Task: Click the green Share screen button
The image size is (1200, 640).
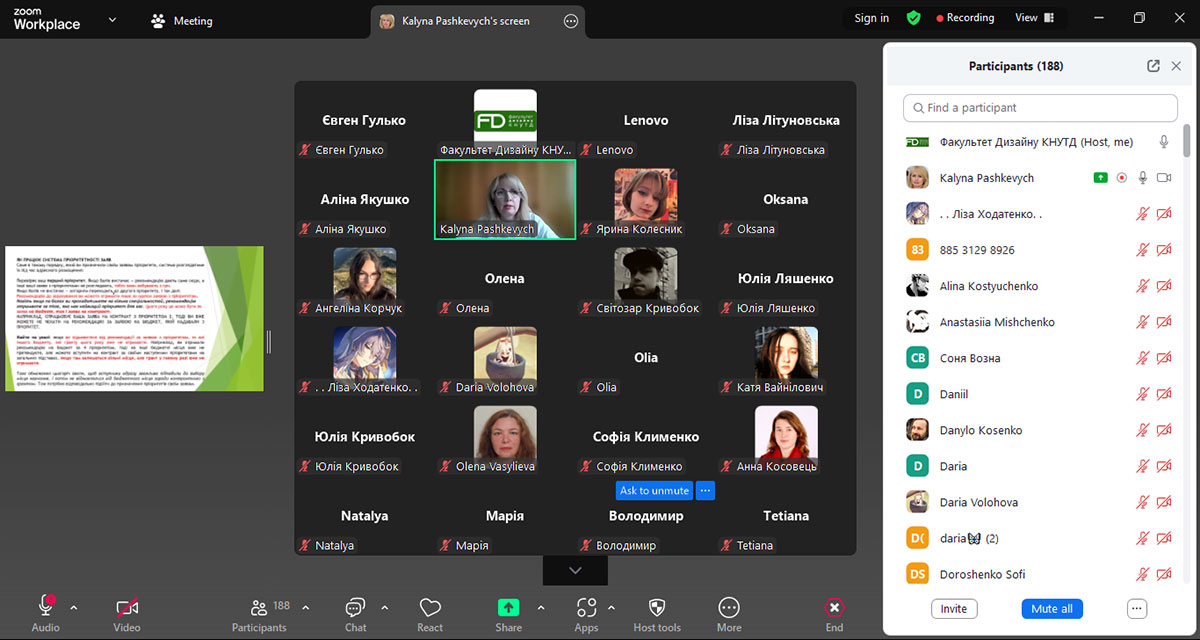Action: point(509,607)
